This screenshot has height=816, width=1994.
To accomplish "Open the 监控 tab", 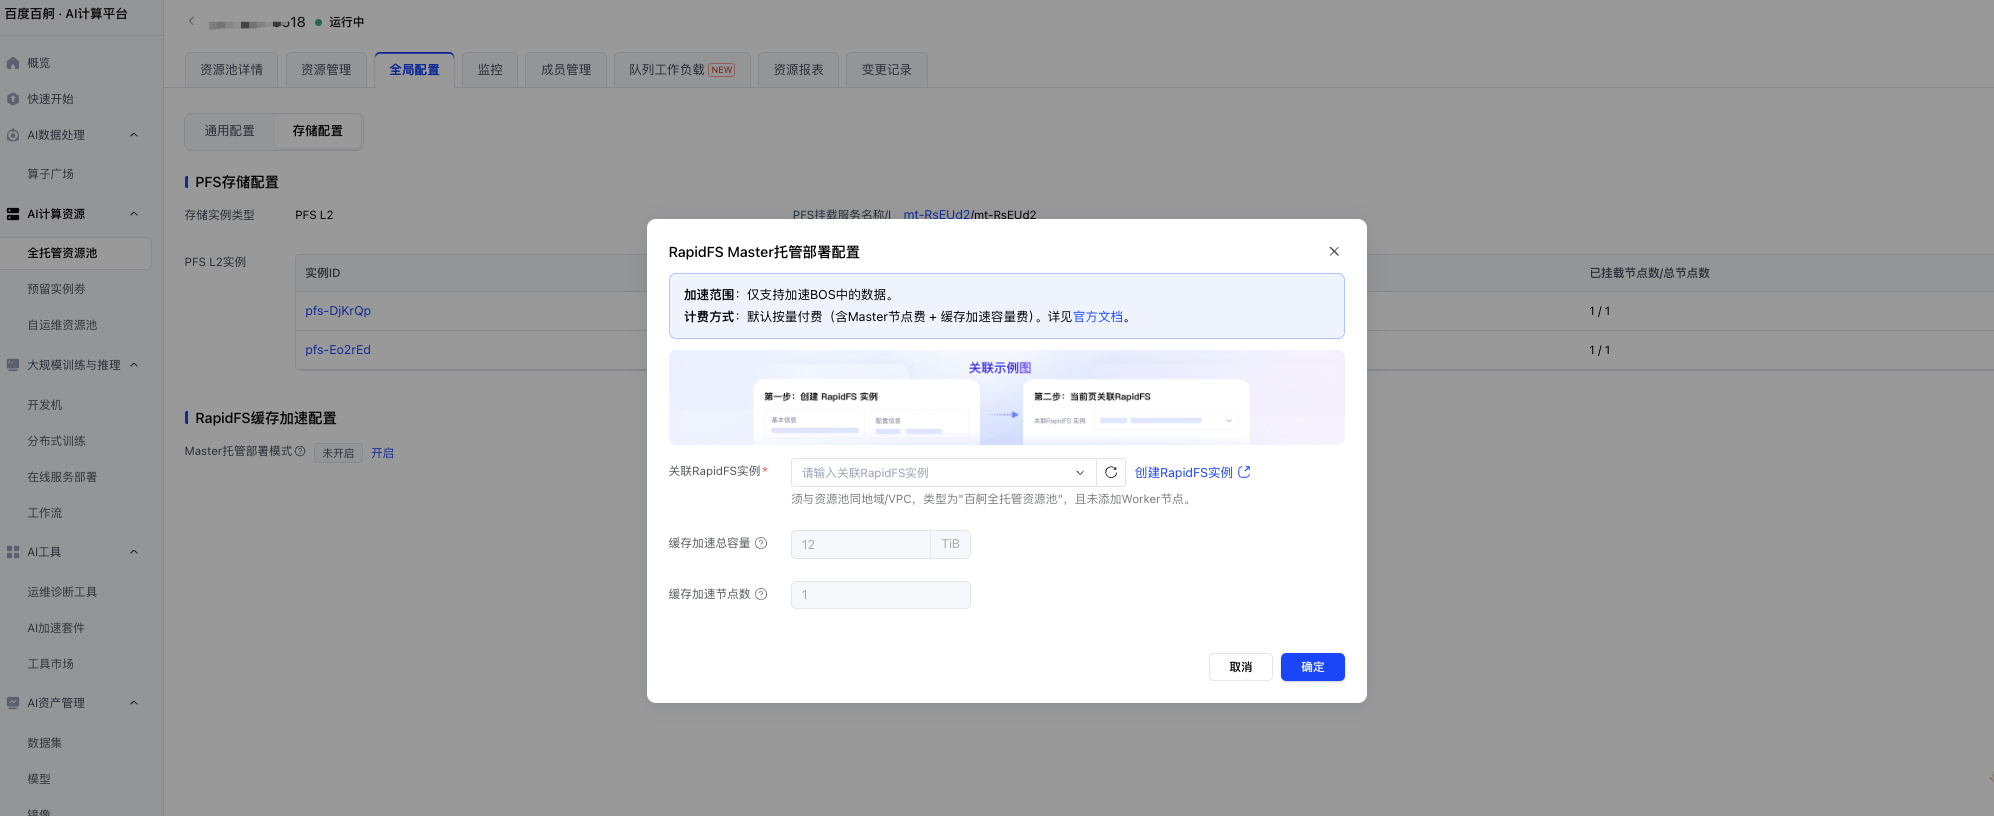I will [490, 70].
